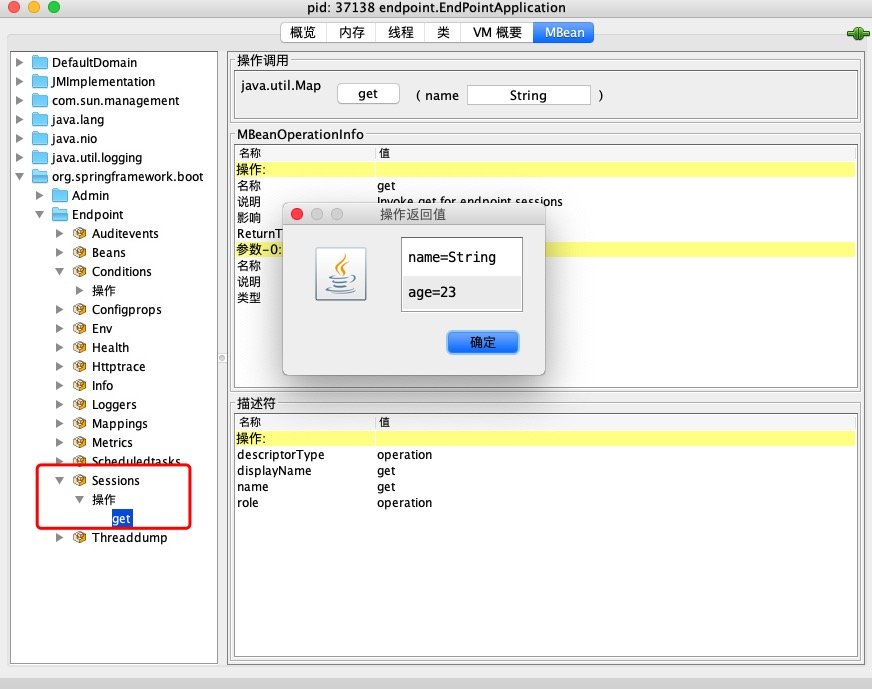Select the Threaddump MBean icon
Viewport: 872px width, 689px height.
pos(80,537)
